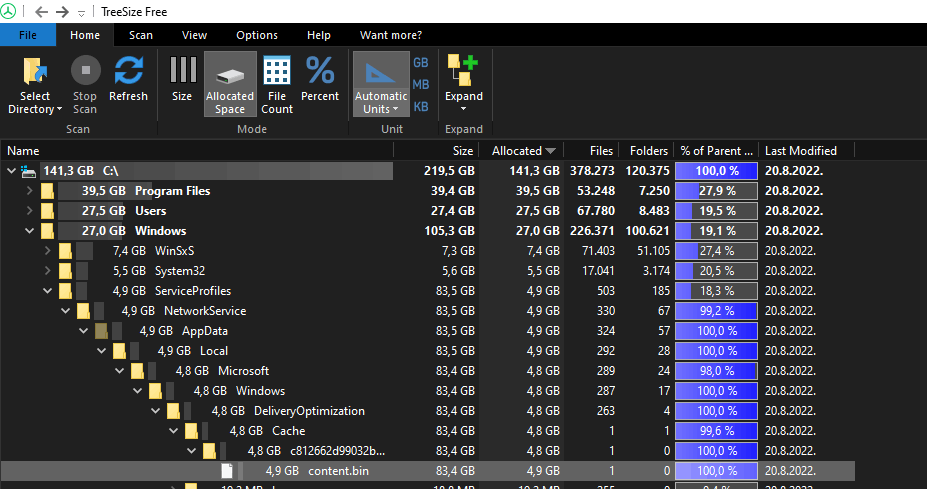The height and width of the screenshot is (489, 927).
Task: Set unit to KB
Action: [x=421, y=106]
